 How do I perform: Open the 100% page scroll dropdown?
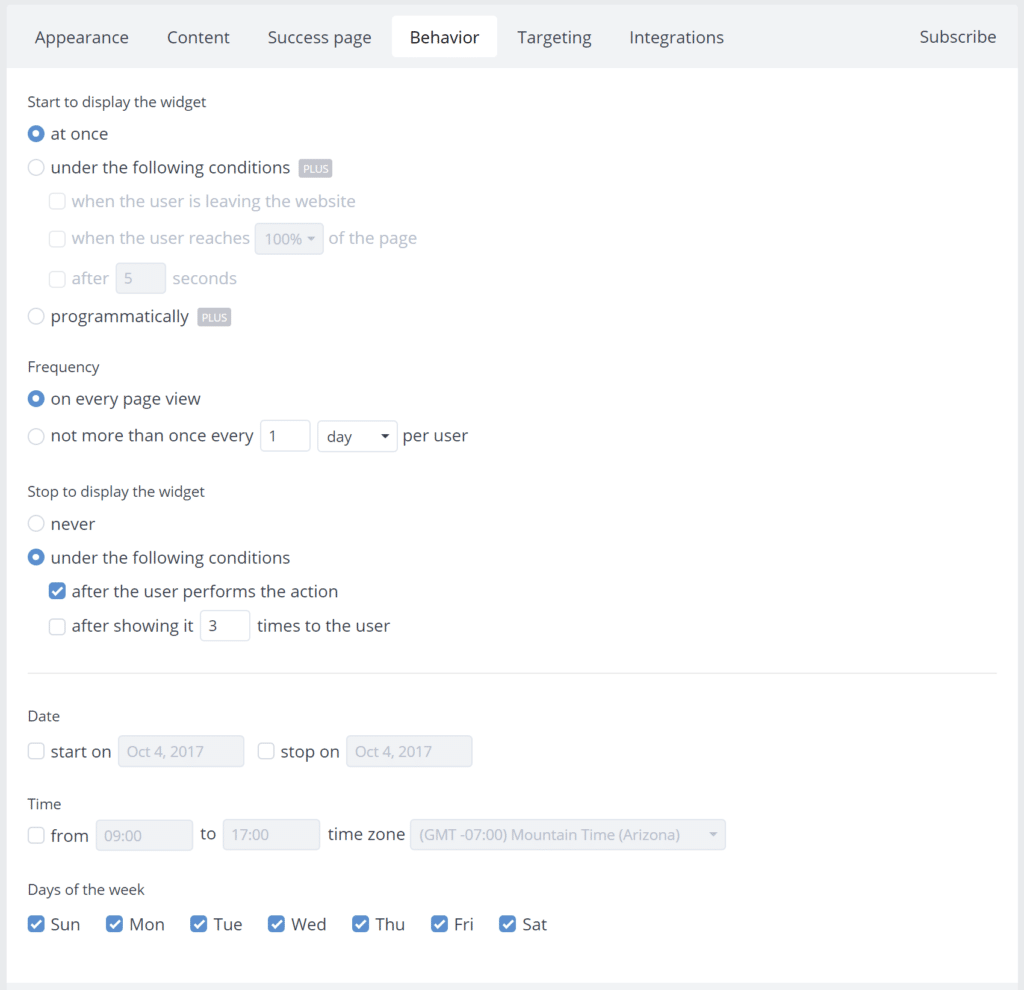[289, 238]
